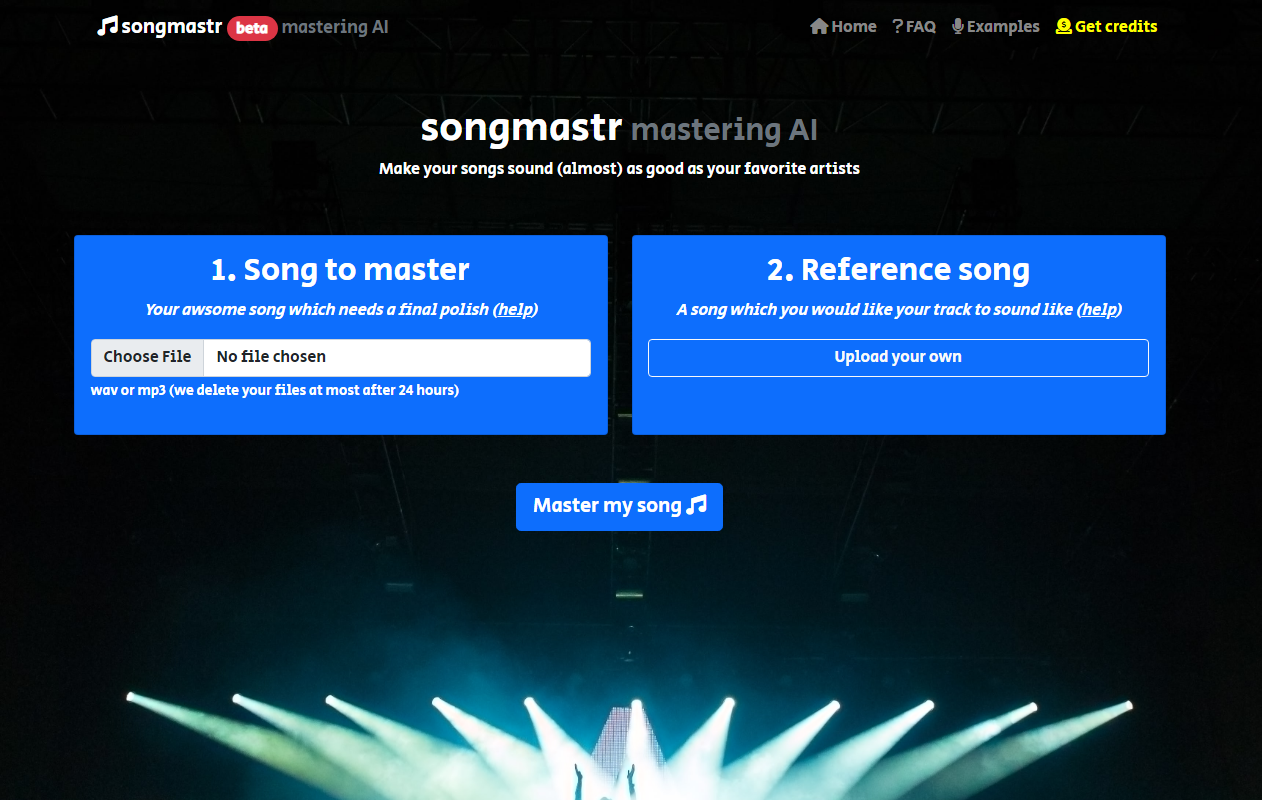The width and height of the screenshot is (1262, 800).
Task: Click the question mark icon beside FAQ
Action: point(896,26)
